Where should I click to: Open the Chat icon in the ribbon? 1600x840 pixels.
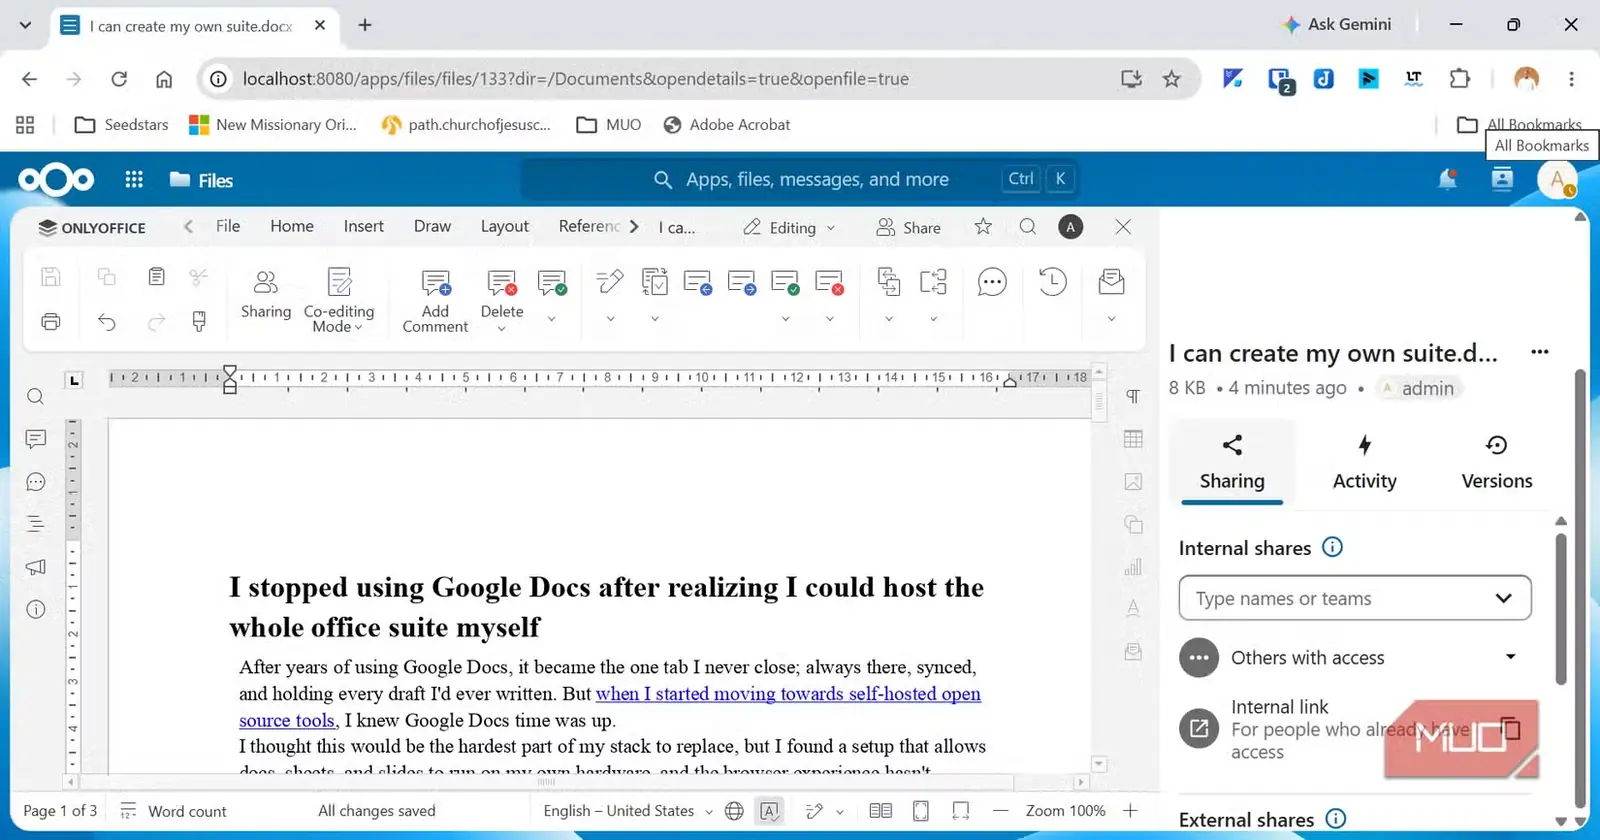(992, 282)
